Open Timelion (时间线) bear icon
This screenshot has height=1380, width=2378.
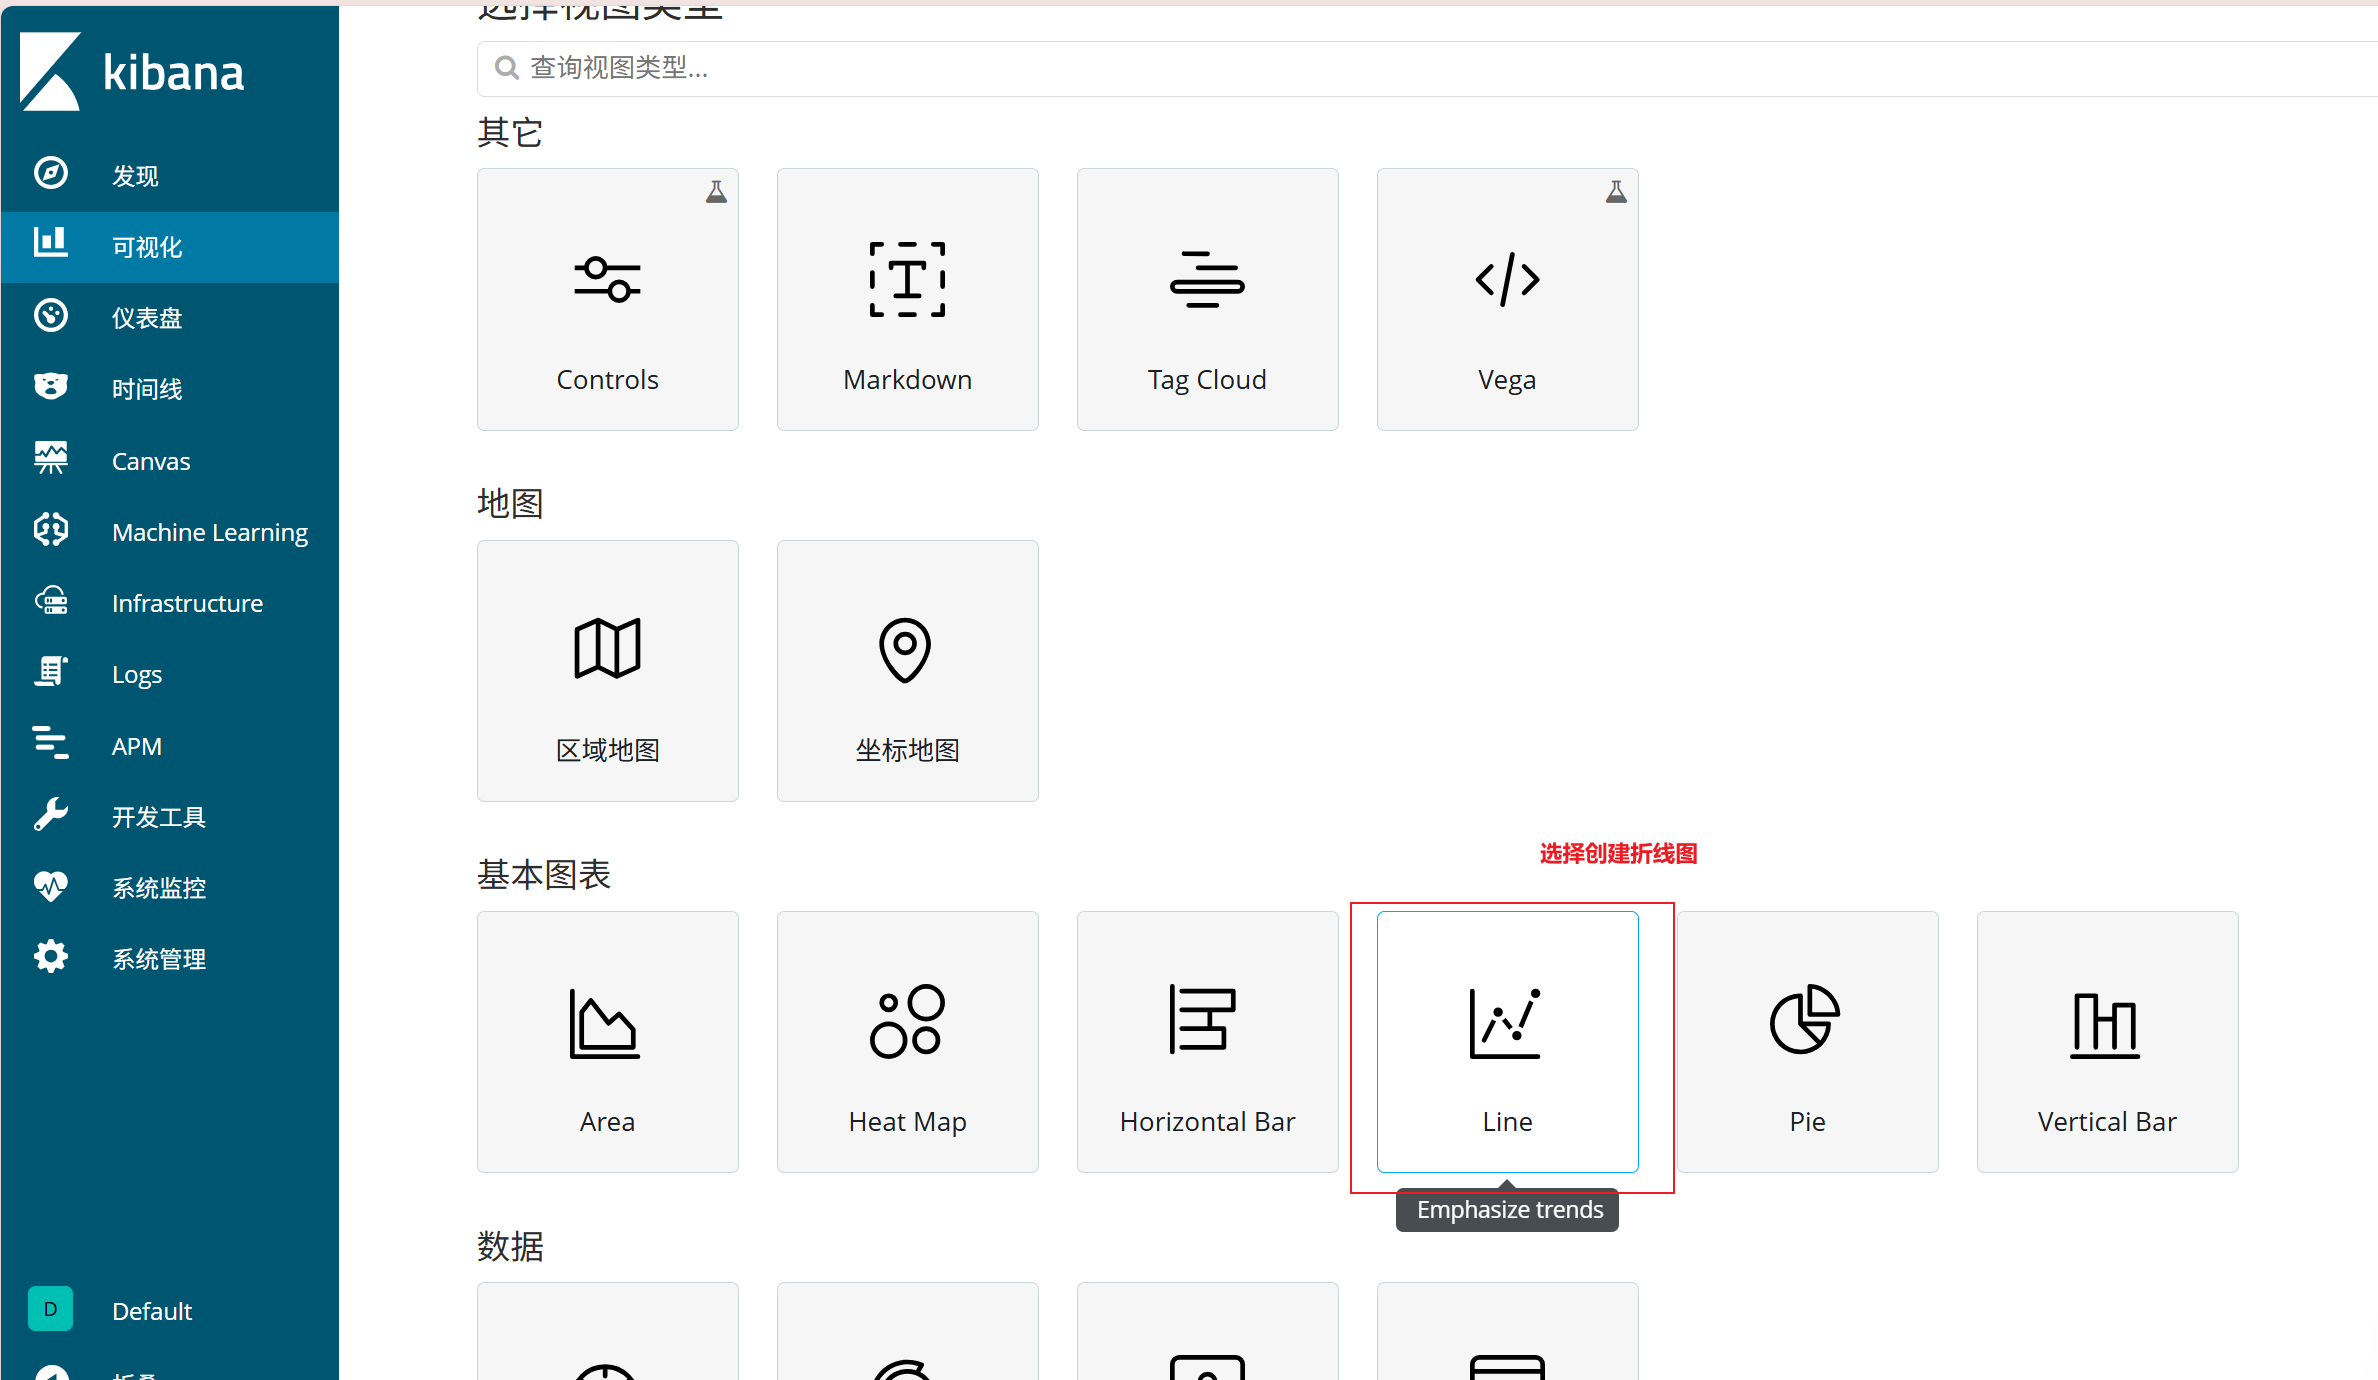(50, 387)
